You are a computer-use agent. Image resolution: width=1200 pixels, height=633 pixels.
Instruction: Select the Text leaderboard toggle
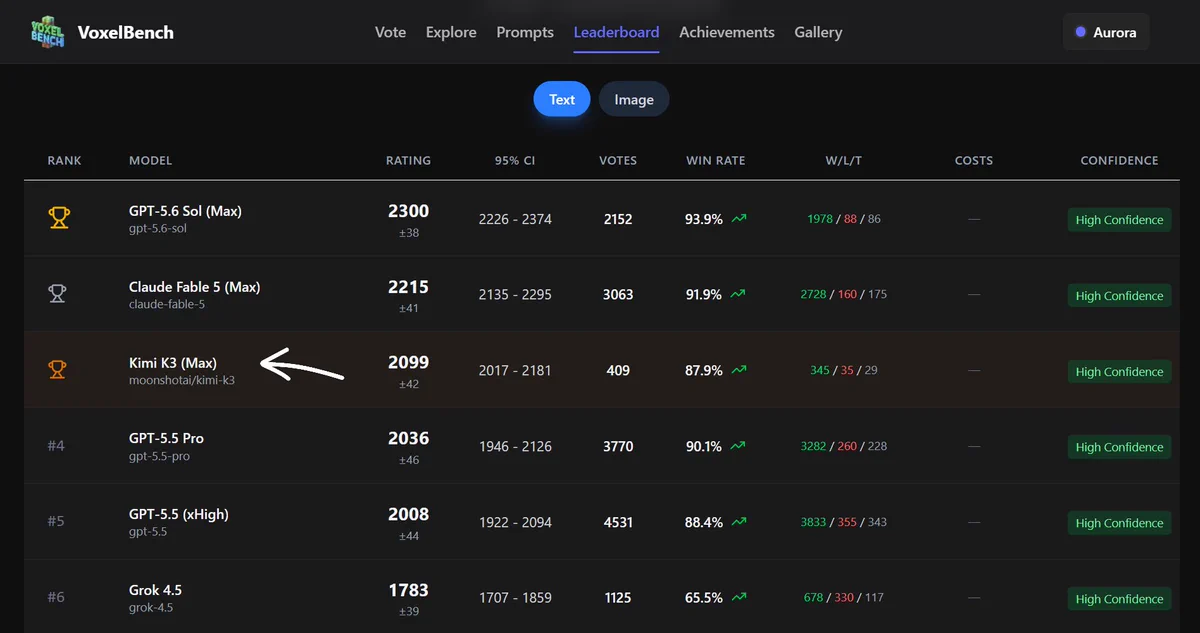(562, 99)
